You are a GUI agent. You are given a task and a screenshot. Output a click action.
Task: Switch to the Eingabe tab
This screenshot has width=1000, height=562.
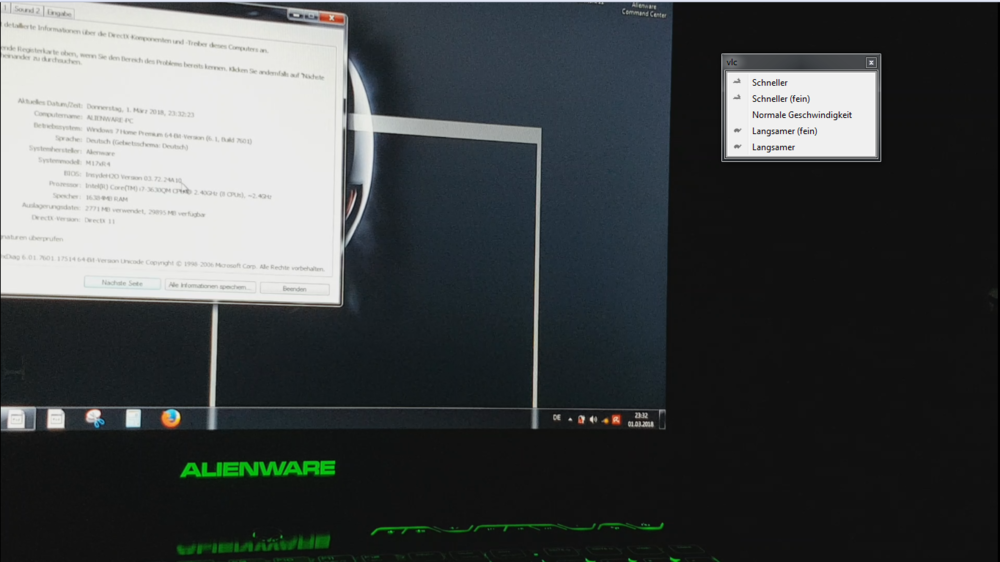(60, 12)
